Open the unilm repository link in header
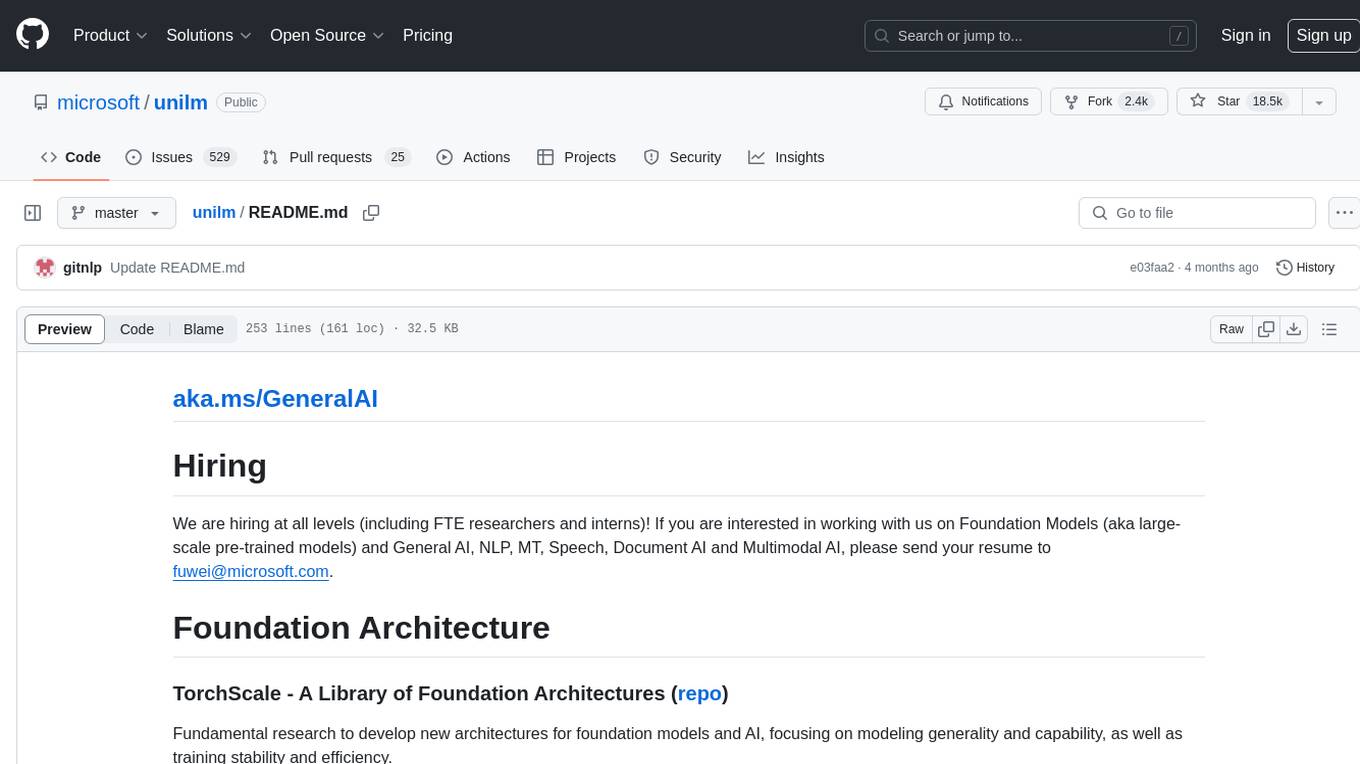The height and width of the screenshot is (764, 1360). (x=180, y=102)
